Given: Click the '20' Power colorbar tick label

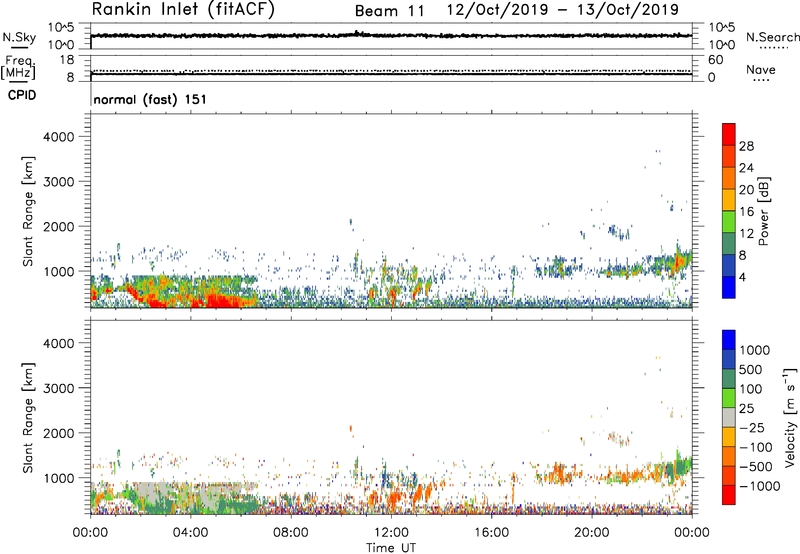Looking at the screenshot, I should point(746,190).
